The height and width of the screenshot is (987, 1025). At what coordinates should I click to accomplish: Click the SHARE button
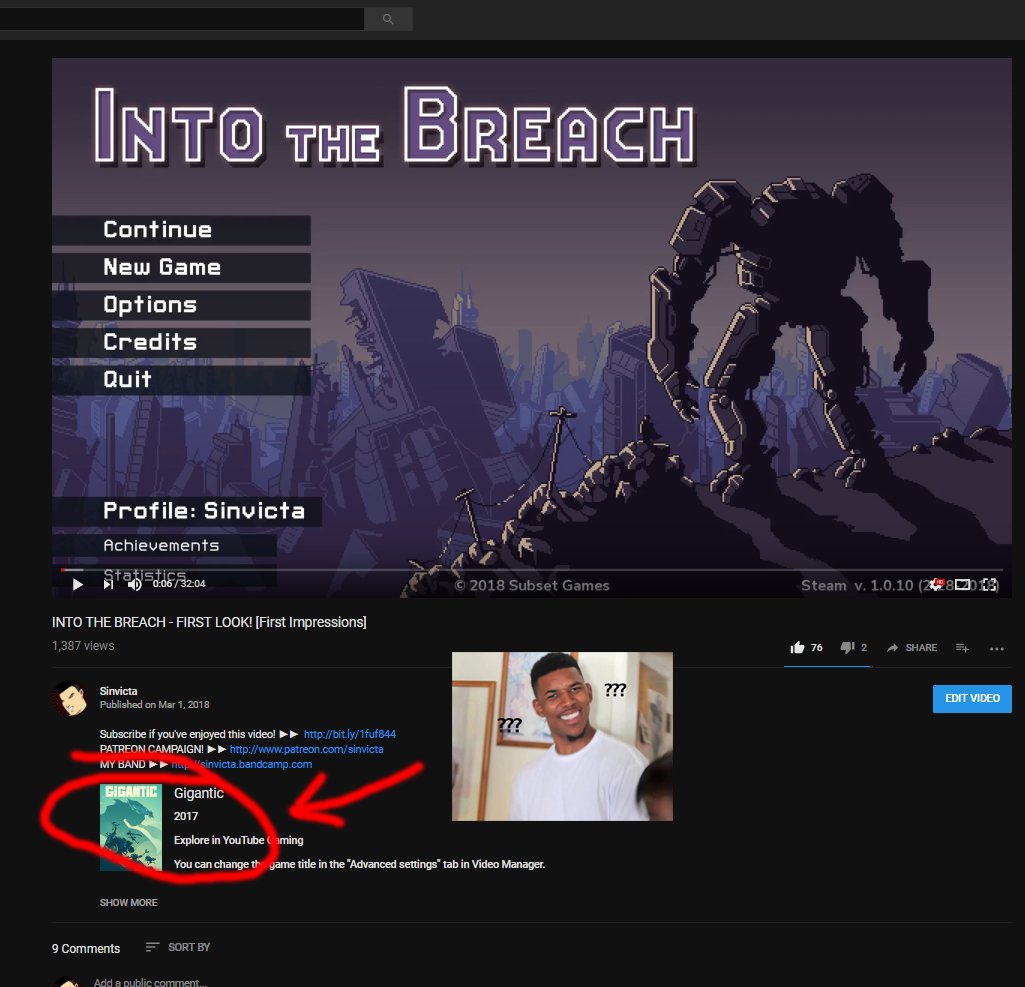pos(912,648)
